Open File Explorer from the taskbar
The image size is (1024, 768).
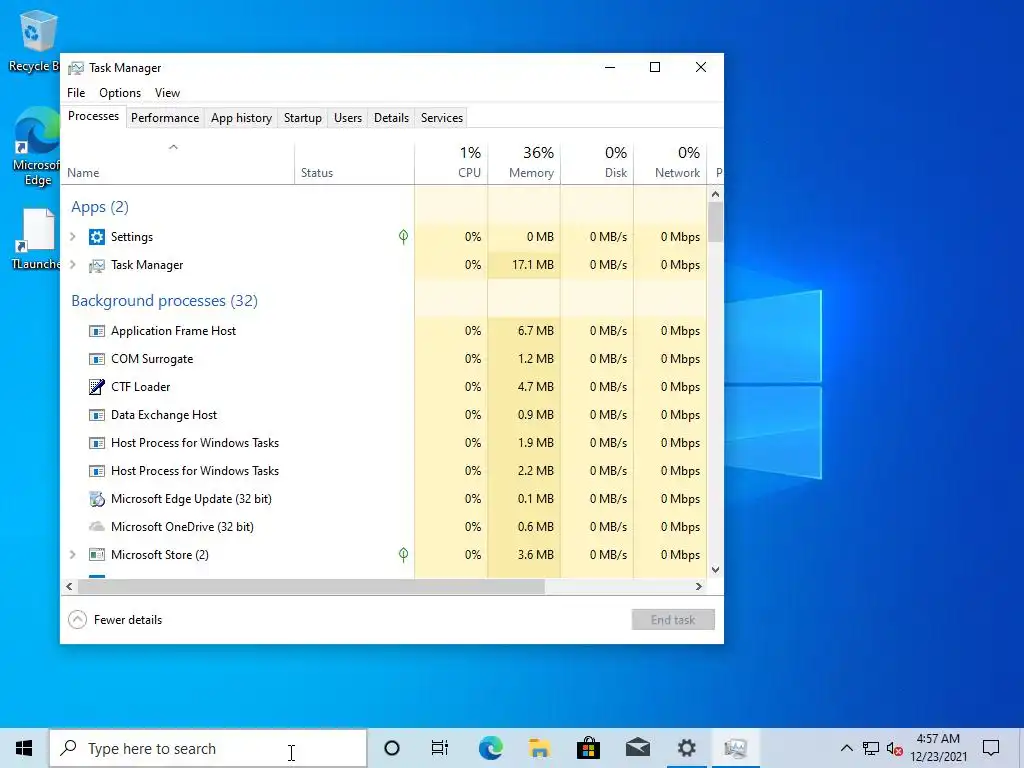coord(539,748)
